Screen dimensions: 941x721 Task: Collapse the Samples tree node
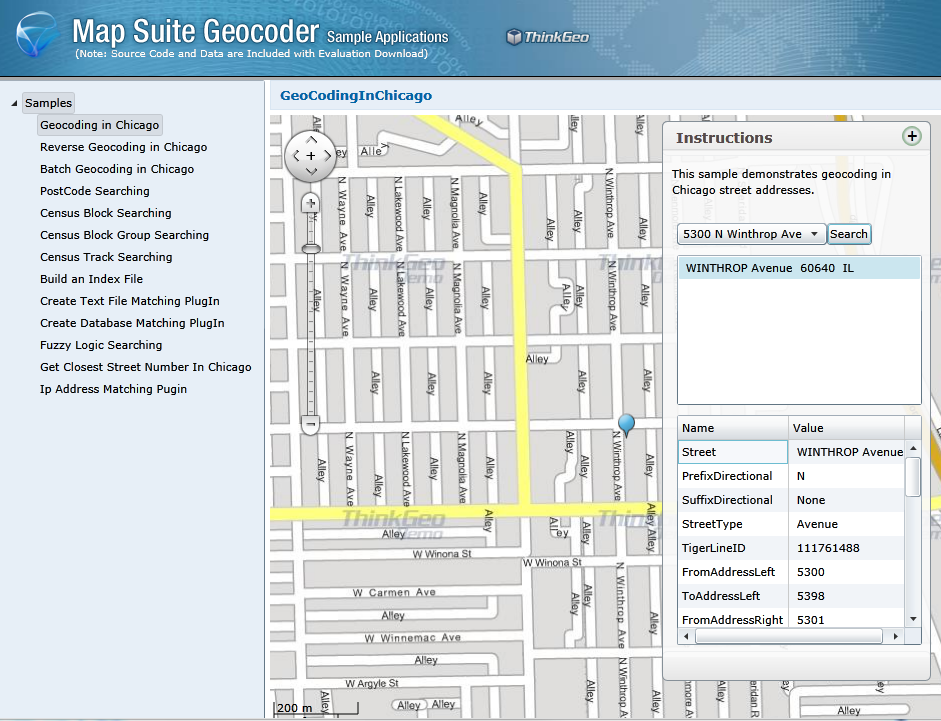tap(14, 103)
